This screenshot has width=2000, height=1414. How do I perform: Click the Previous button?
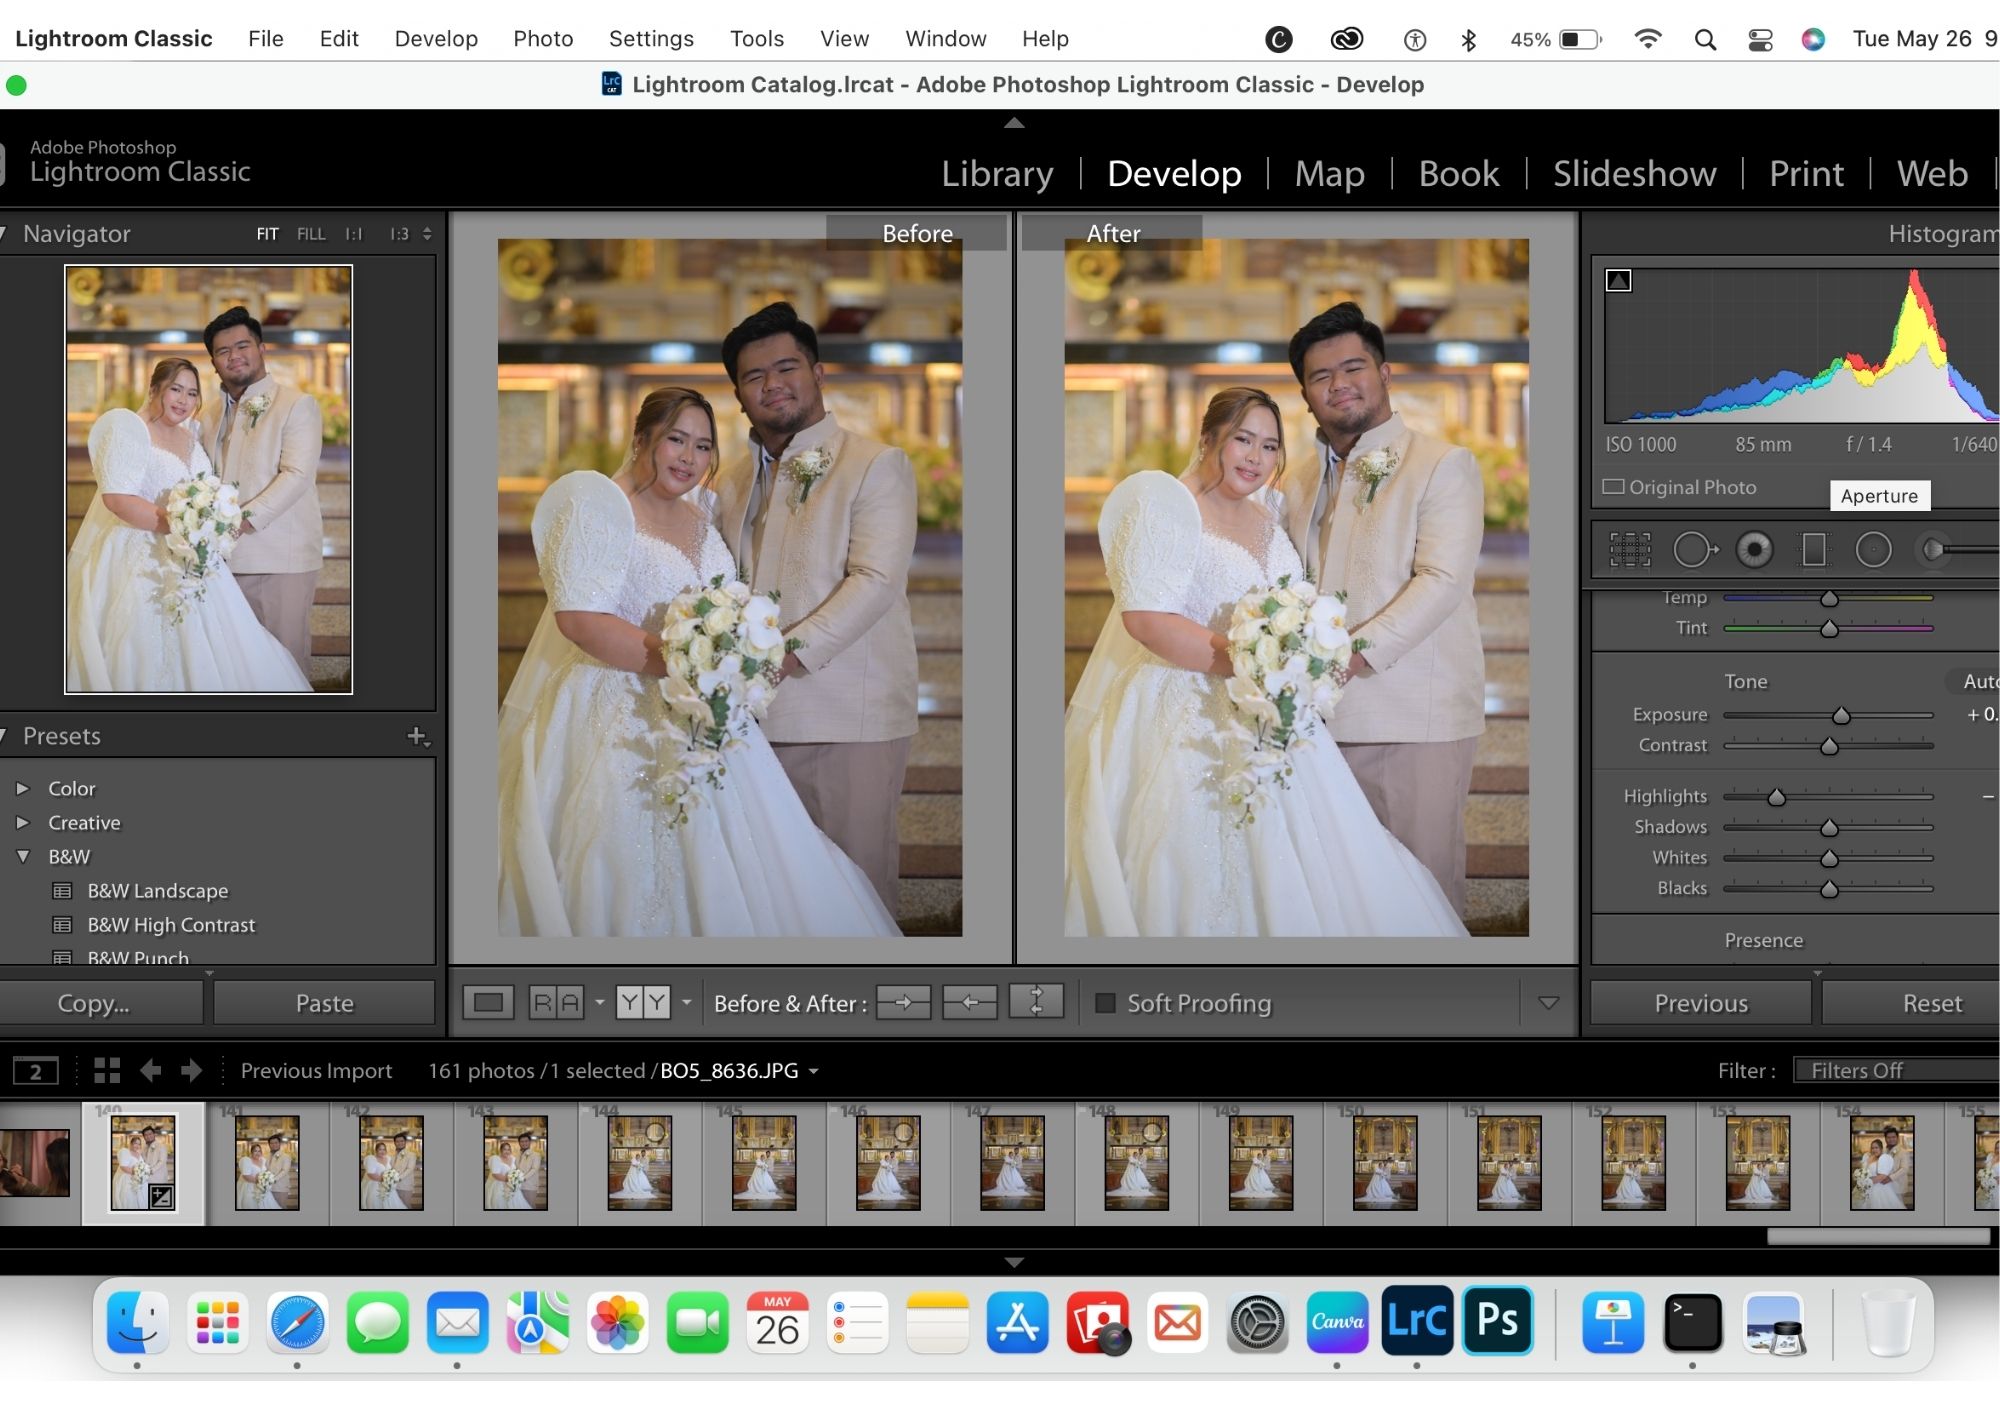(x=1700, y=1003)
